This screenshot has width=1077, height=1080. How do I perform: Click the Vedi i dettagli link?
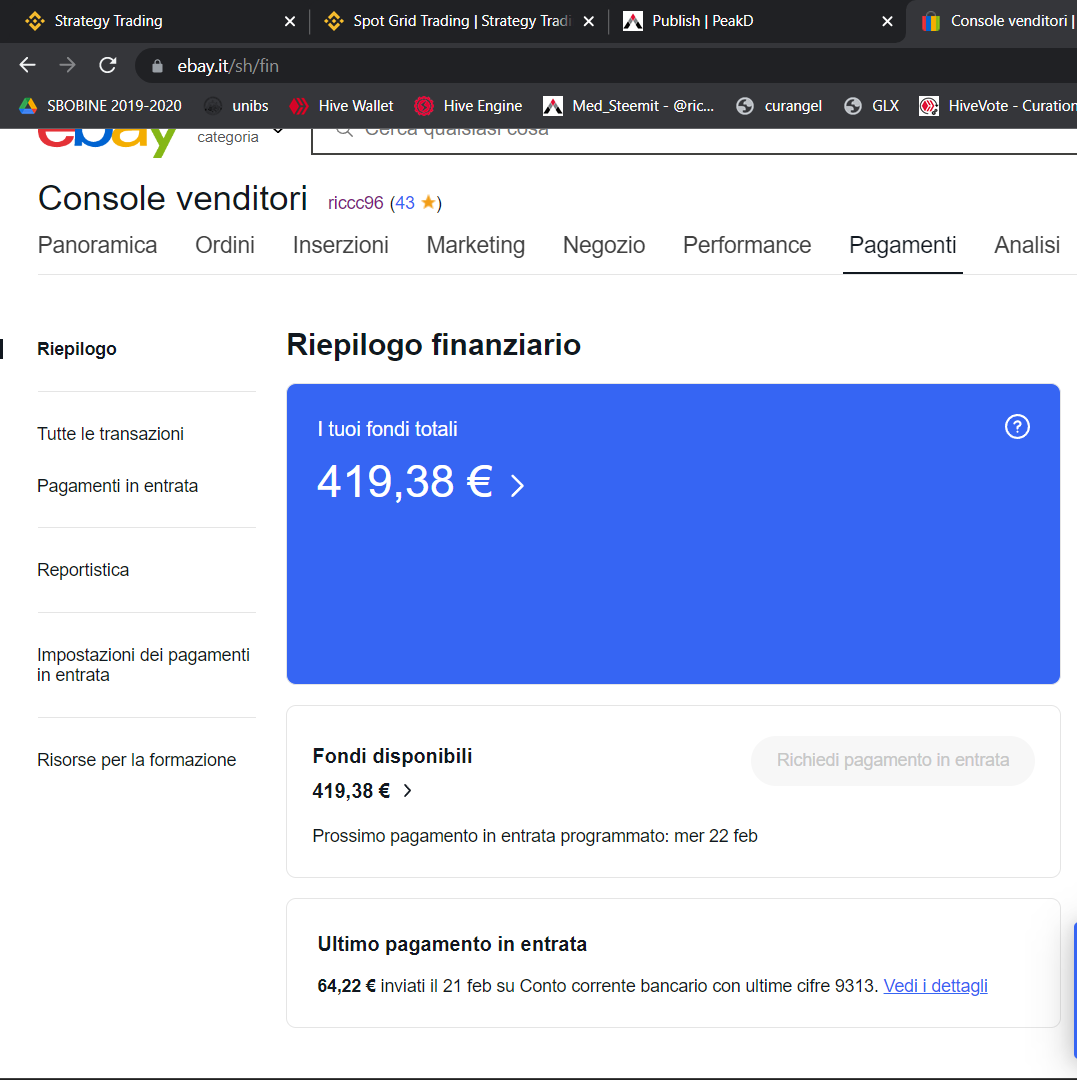click(935, 986)
